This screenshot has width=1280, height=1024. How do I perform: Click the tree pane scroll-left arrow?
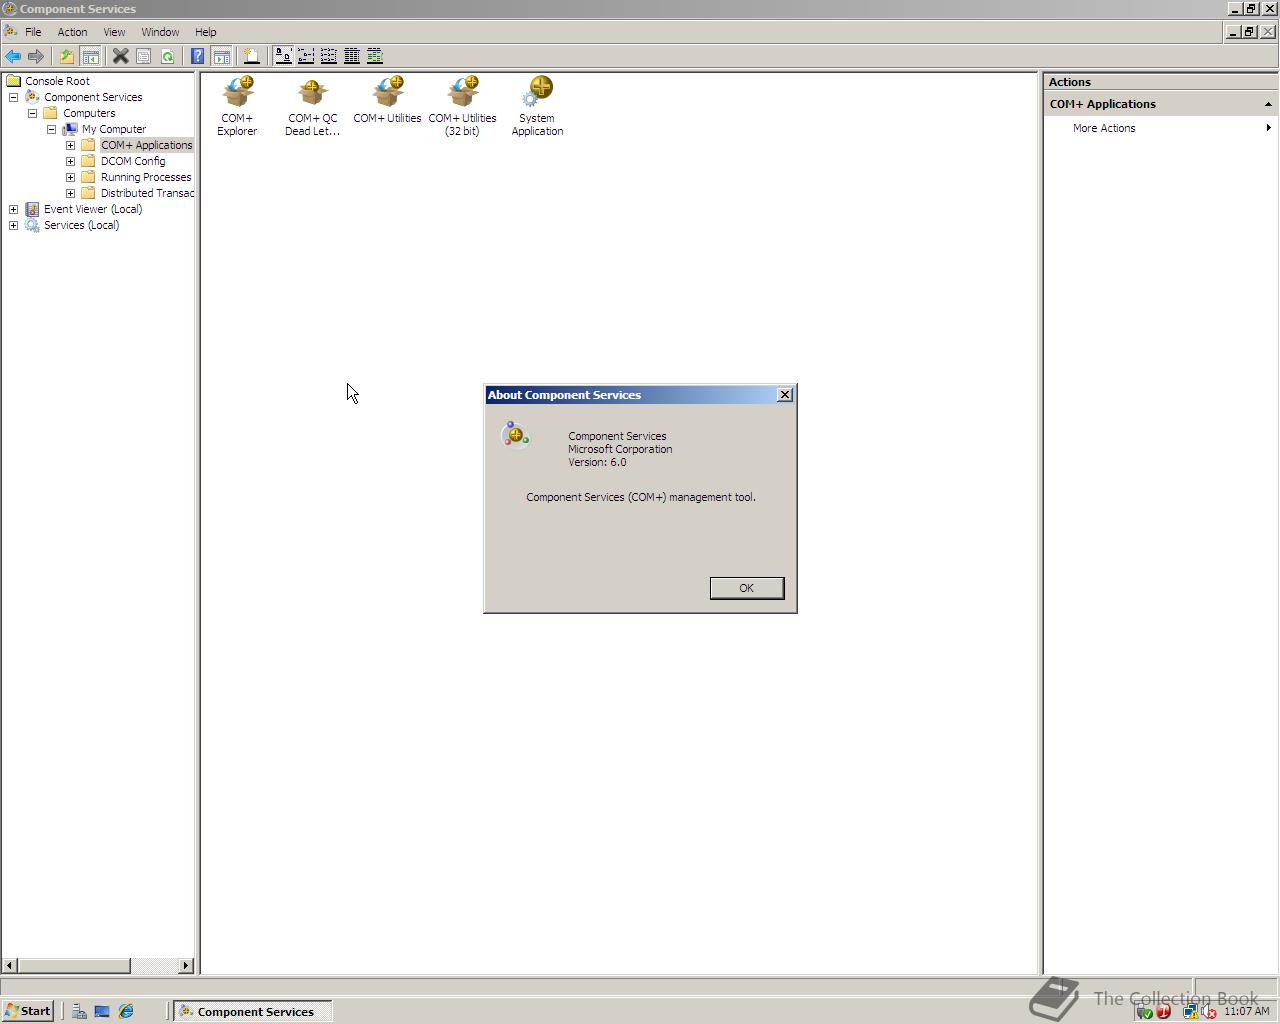point(10,965)
